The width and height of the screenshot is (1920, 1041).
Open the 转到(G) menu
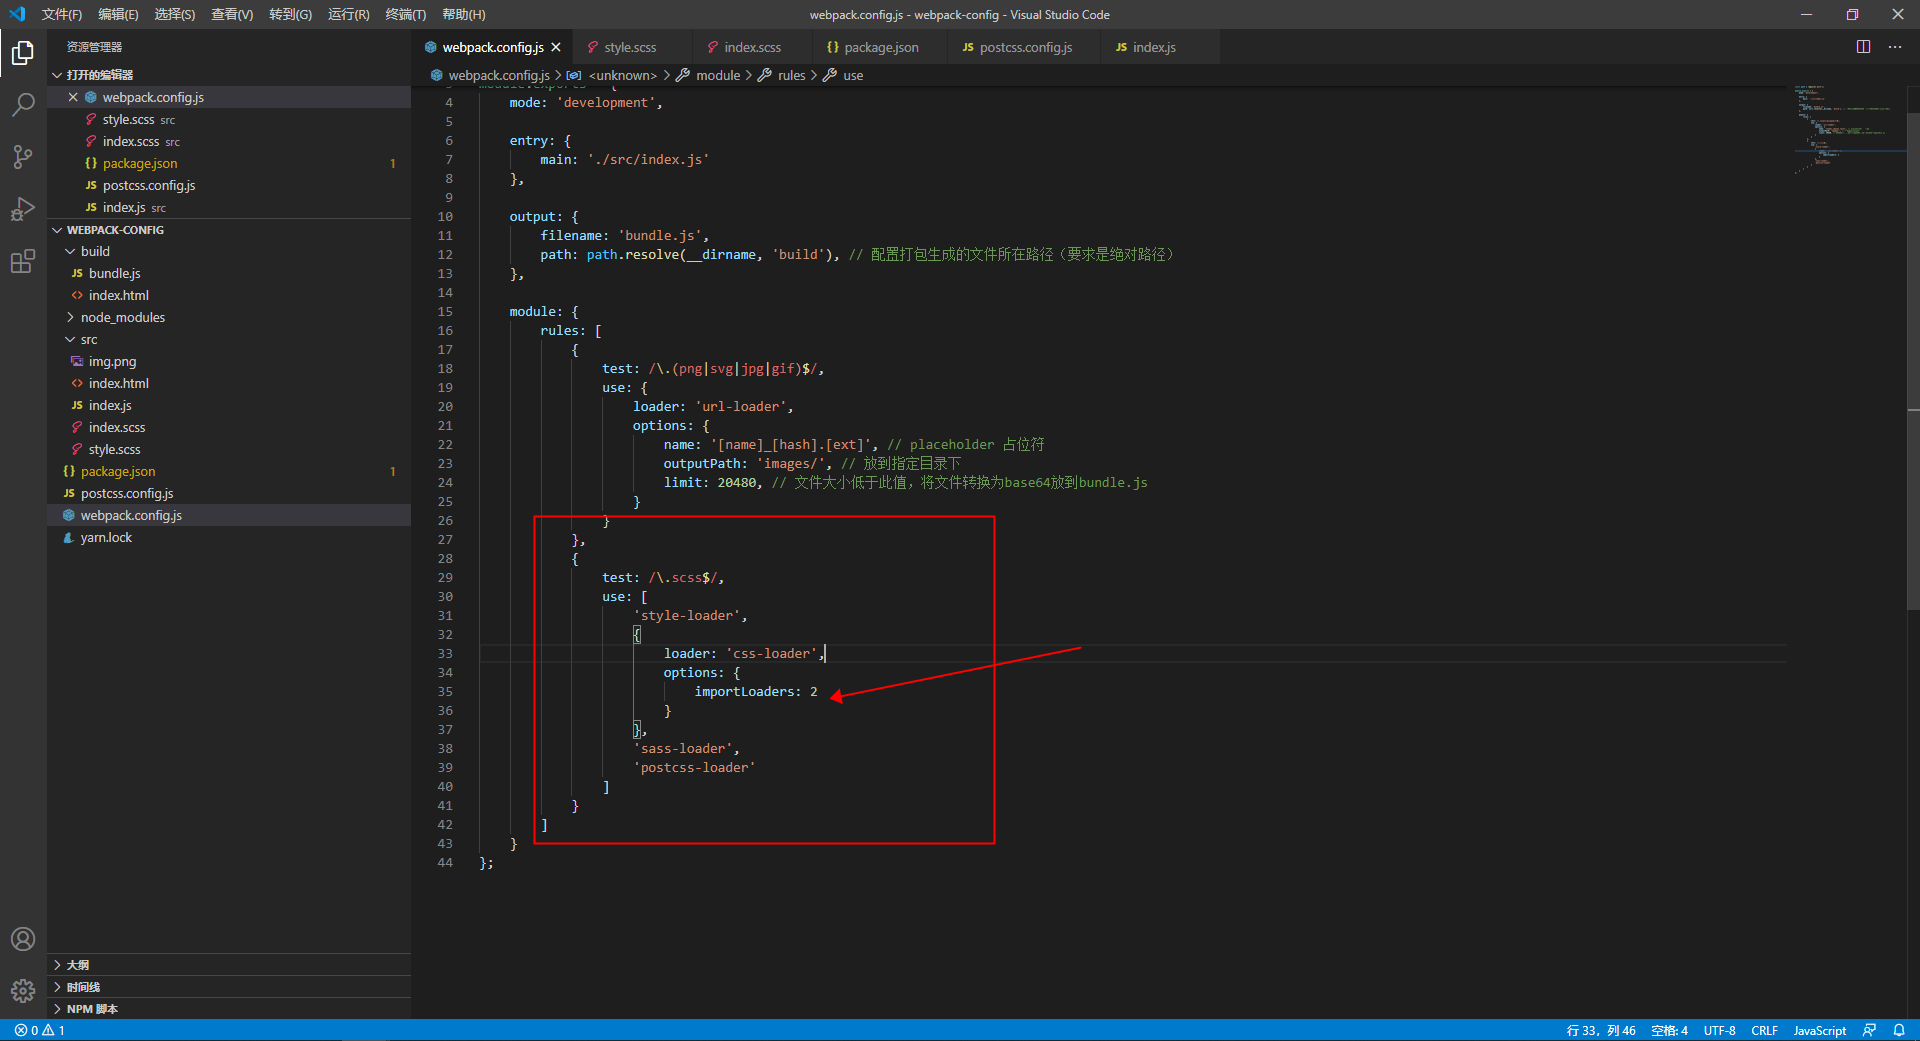click(290, 14)
